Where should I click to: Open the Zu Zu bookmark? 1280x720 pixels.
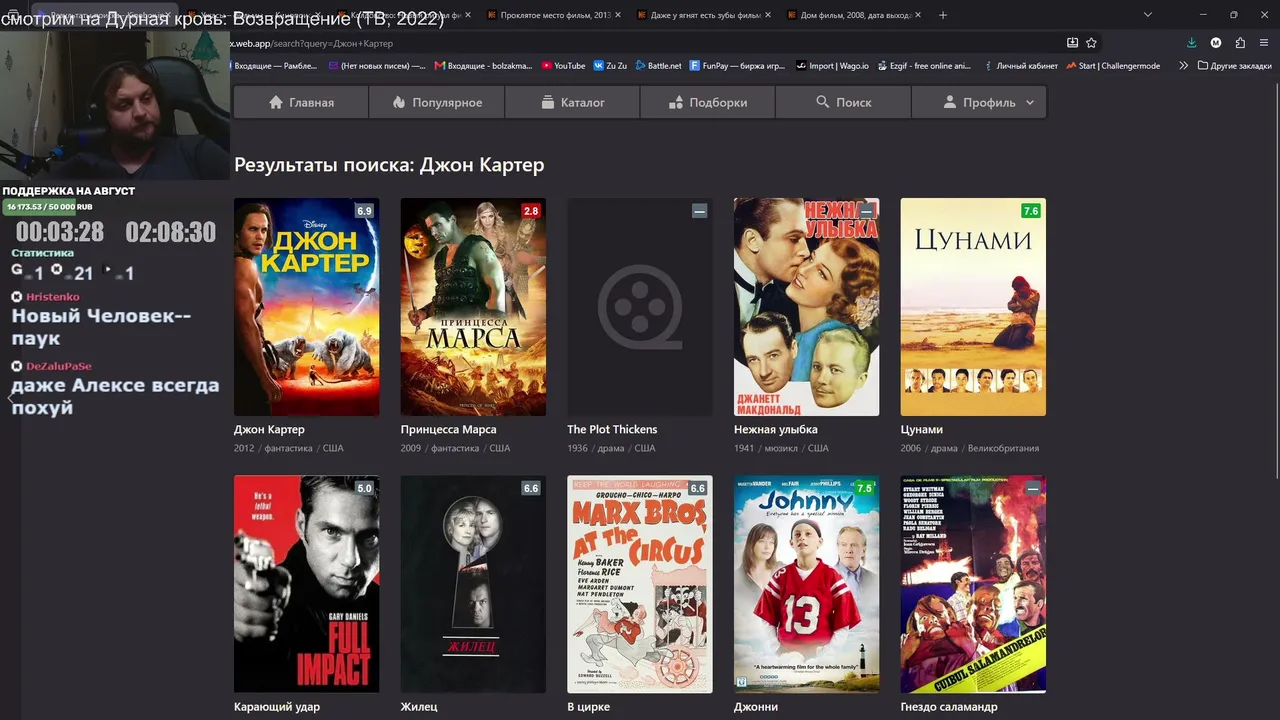coord(610,66)
